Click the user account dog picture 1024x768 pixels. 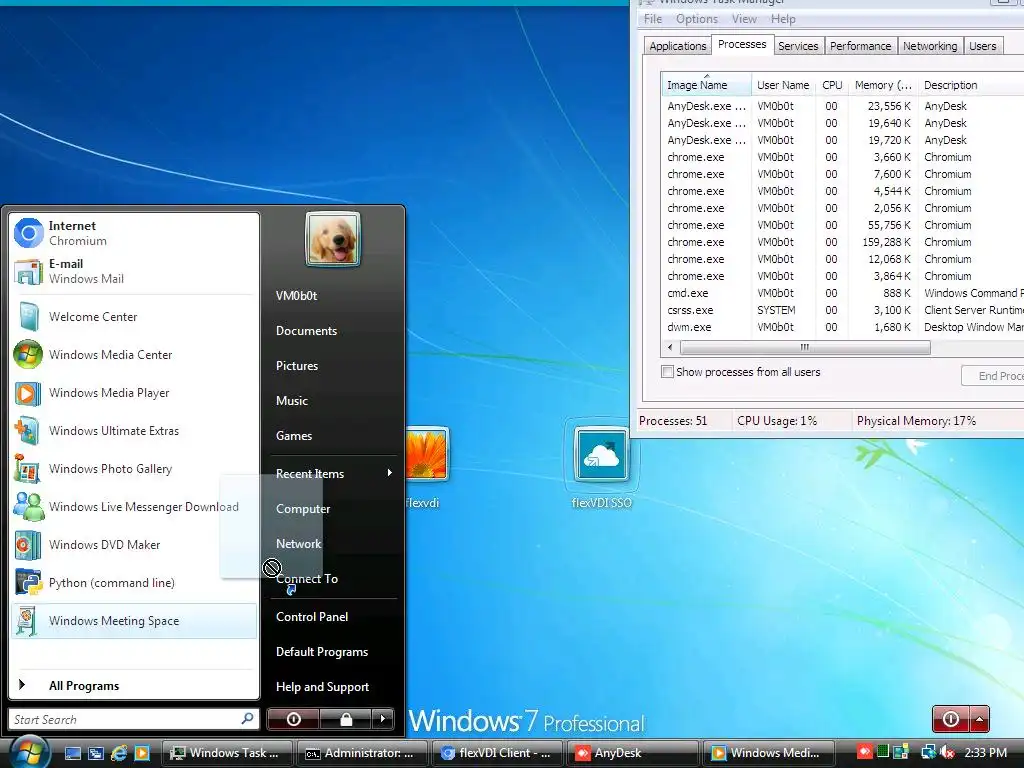point(333,239)
